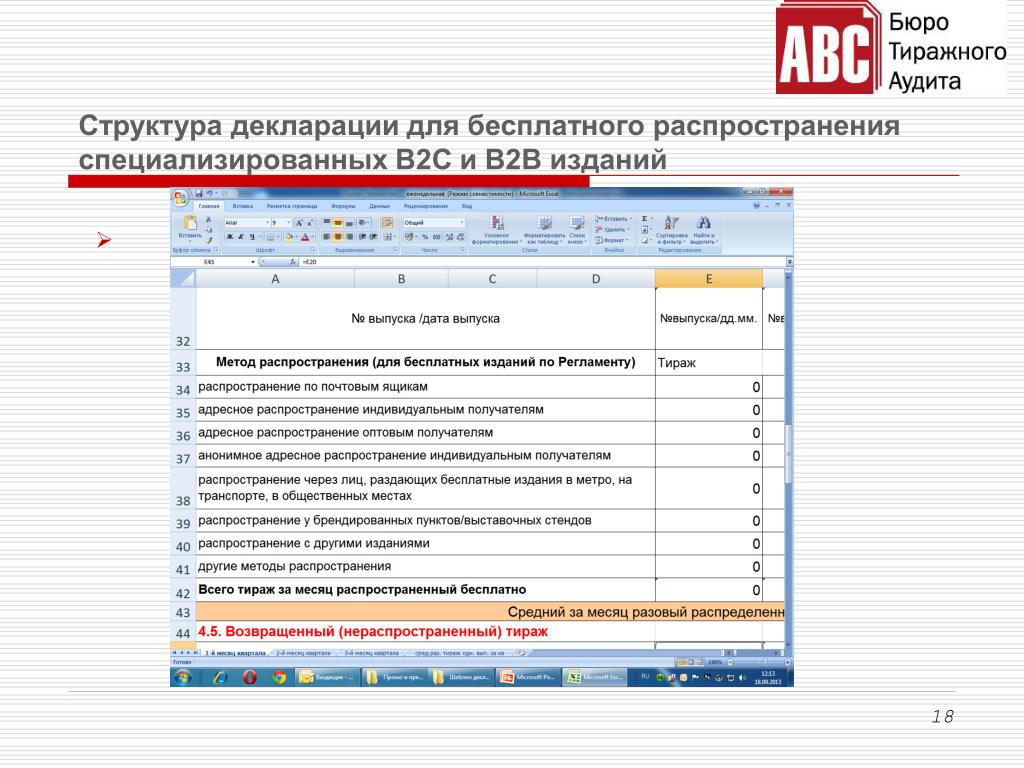Image resolution: width=1024 pixels, height=768 pixels.
Task: Click the Format Painter brush icon
Action: tap(209, 240)
